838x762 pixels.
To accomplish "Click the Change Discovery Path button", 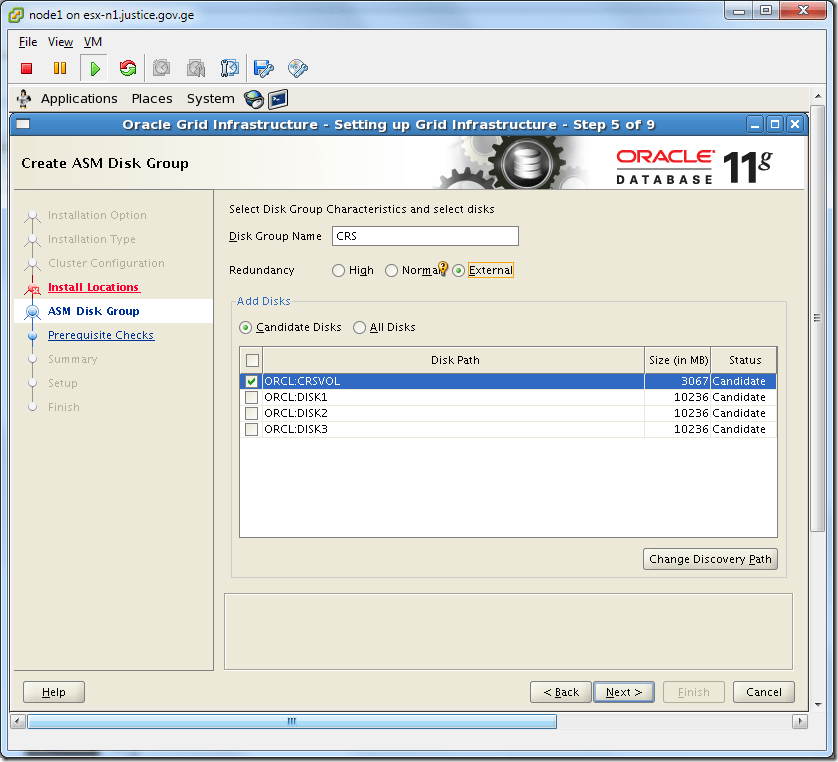I will tap(710, 559).
